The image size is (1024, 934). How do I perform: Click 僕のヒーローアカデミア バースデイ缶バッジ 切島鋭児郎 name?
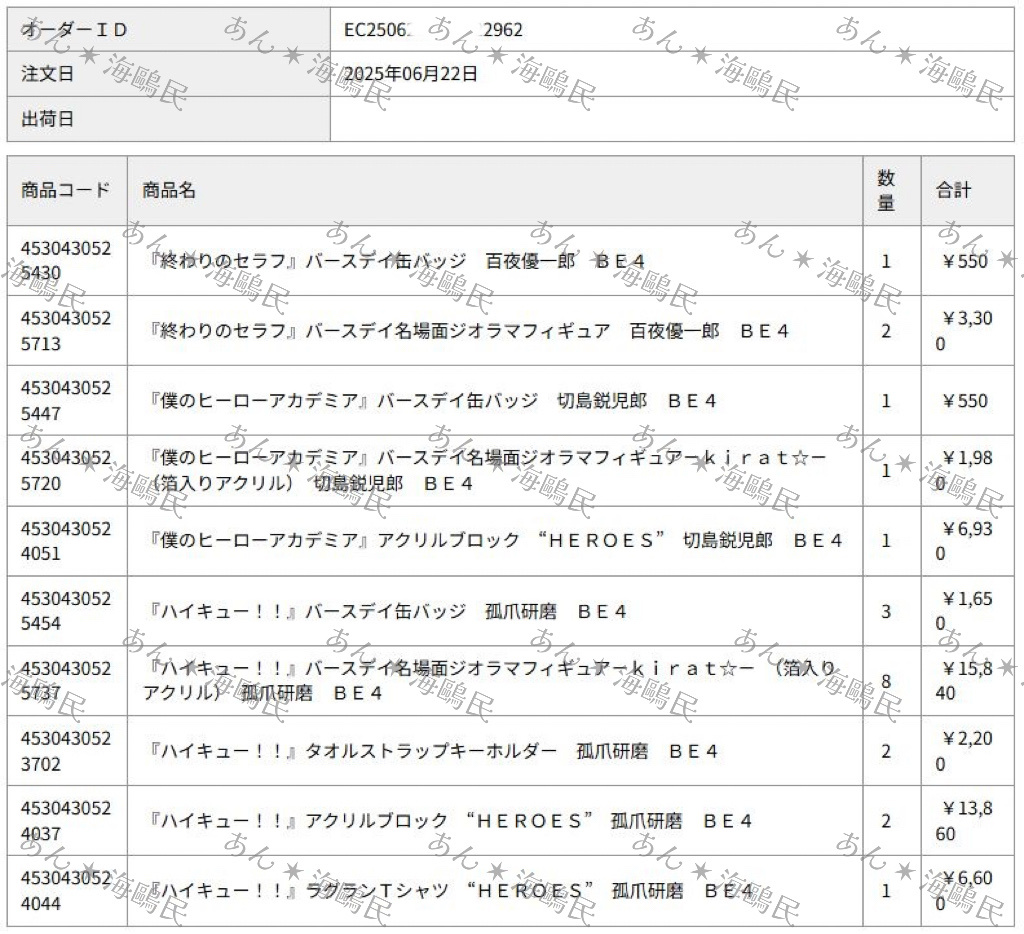pyautogui.click(x=430, y=400)
